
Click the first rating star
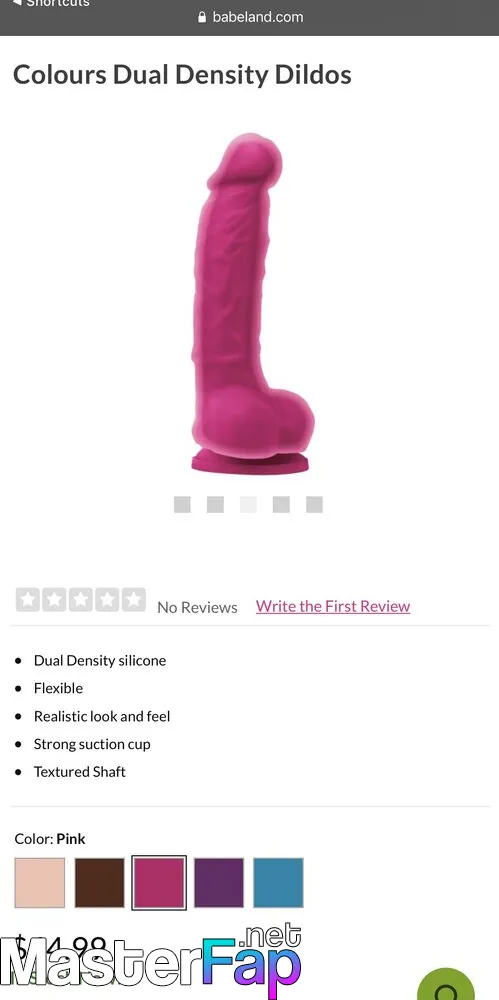28,600
